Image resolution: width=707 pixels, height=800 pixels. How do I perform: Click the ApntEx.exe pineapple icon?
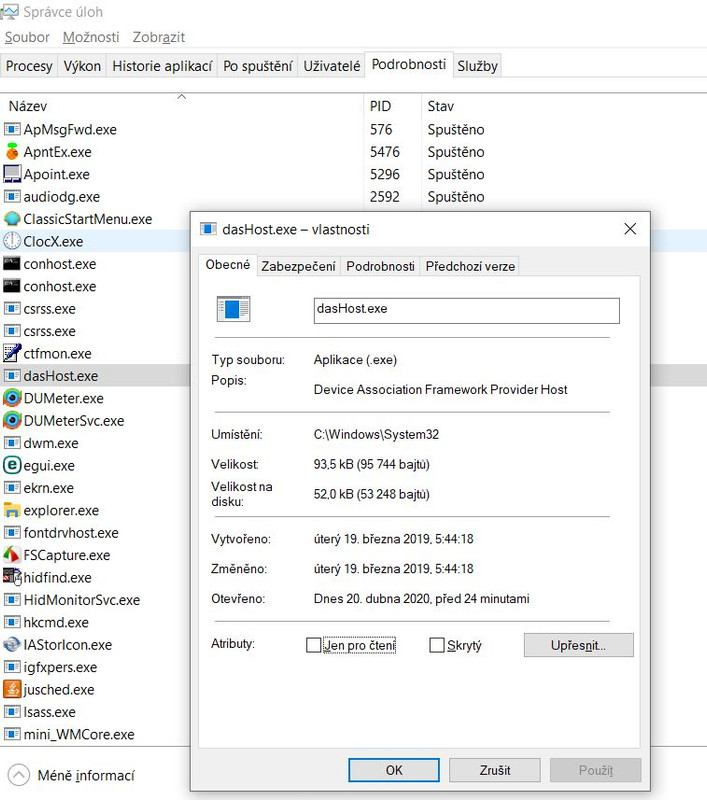point(12,152)
